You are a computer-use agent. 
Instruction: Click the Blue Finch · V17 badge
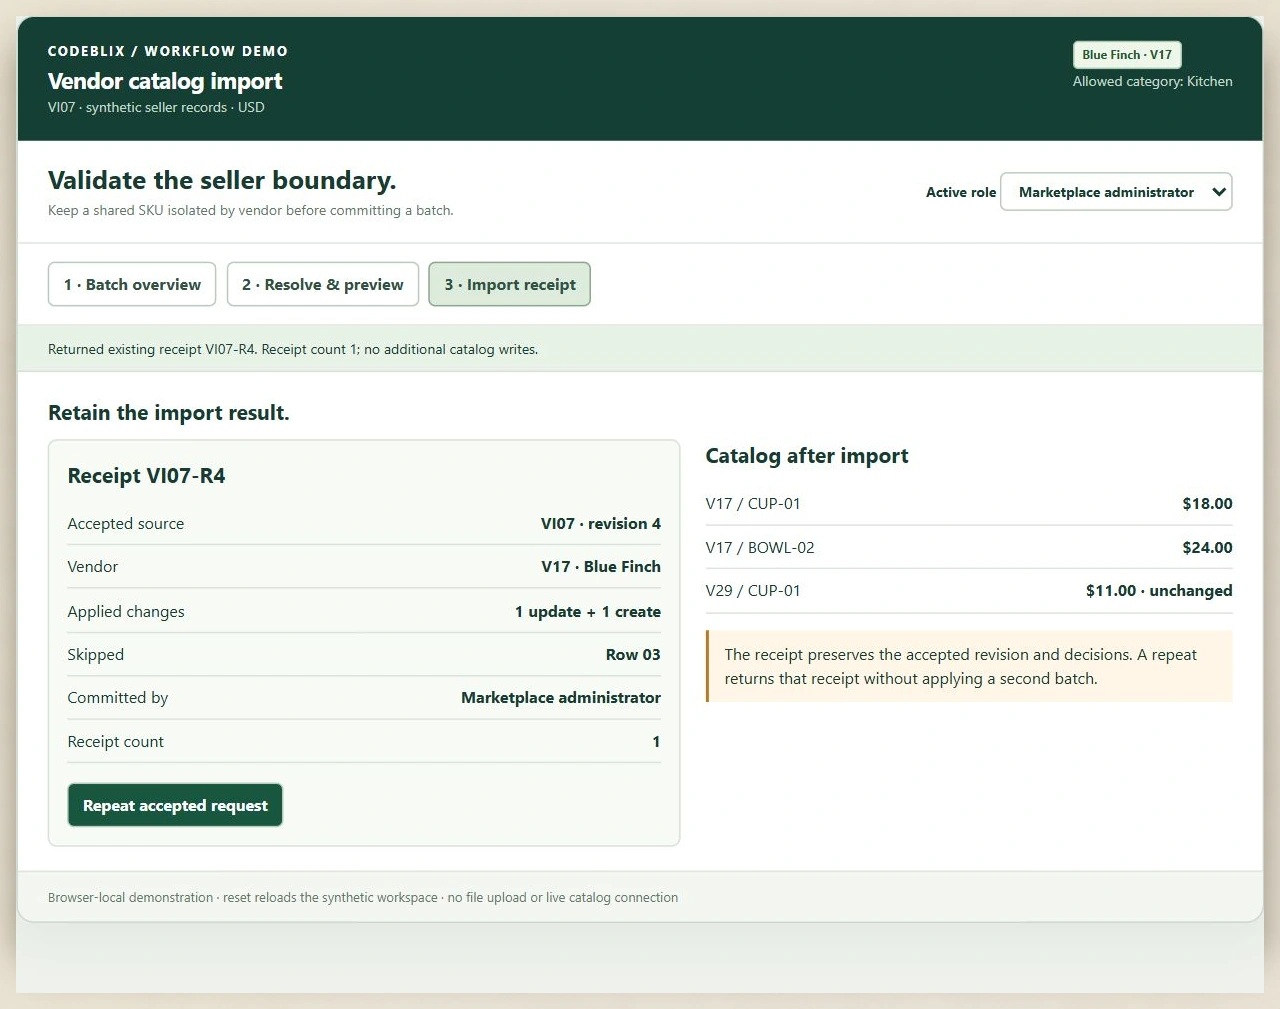[1127, 55]
